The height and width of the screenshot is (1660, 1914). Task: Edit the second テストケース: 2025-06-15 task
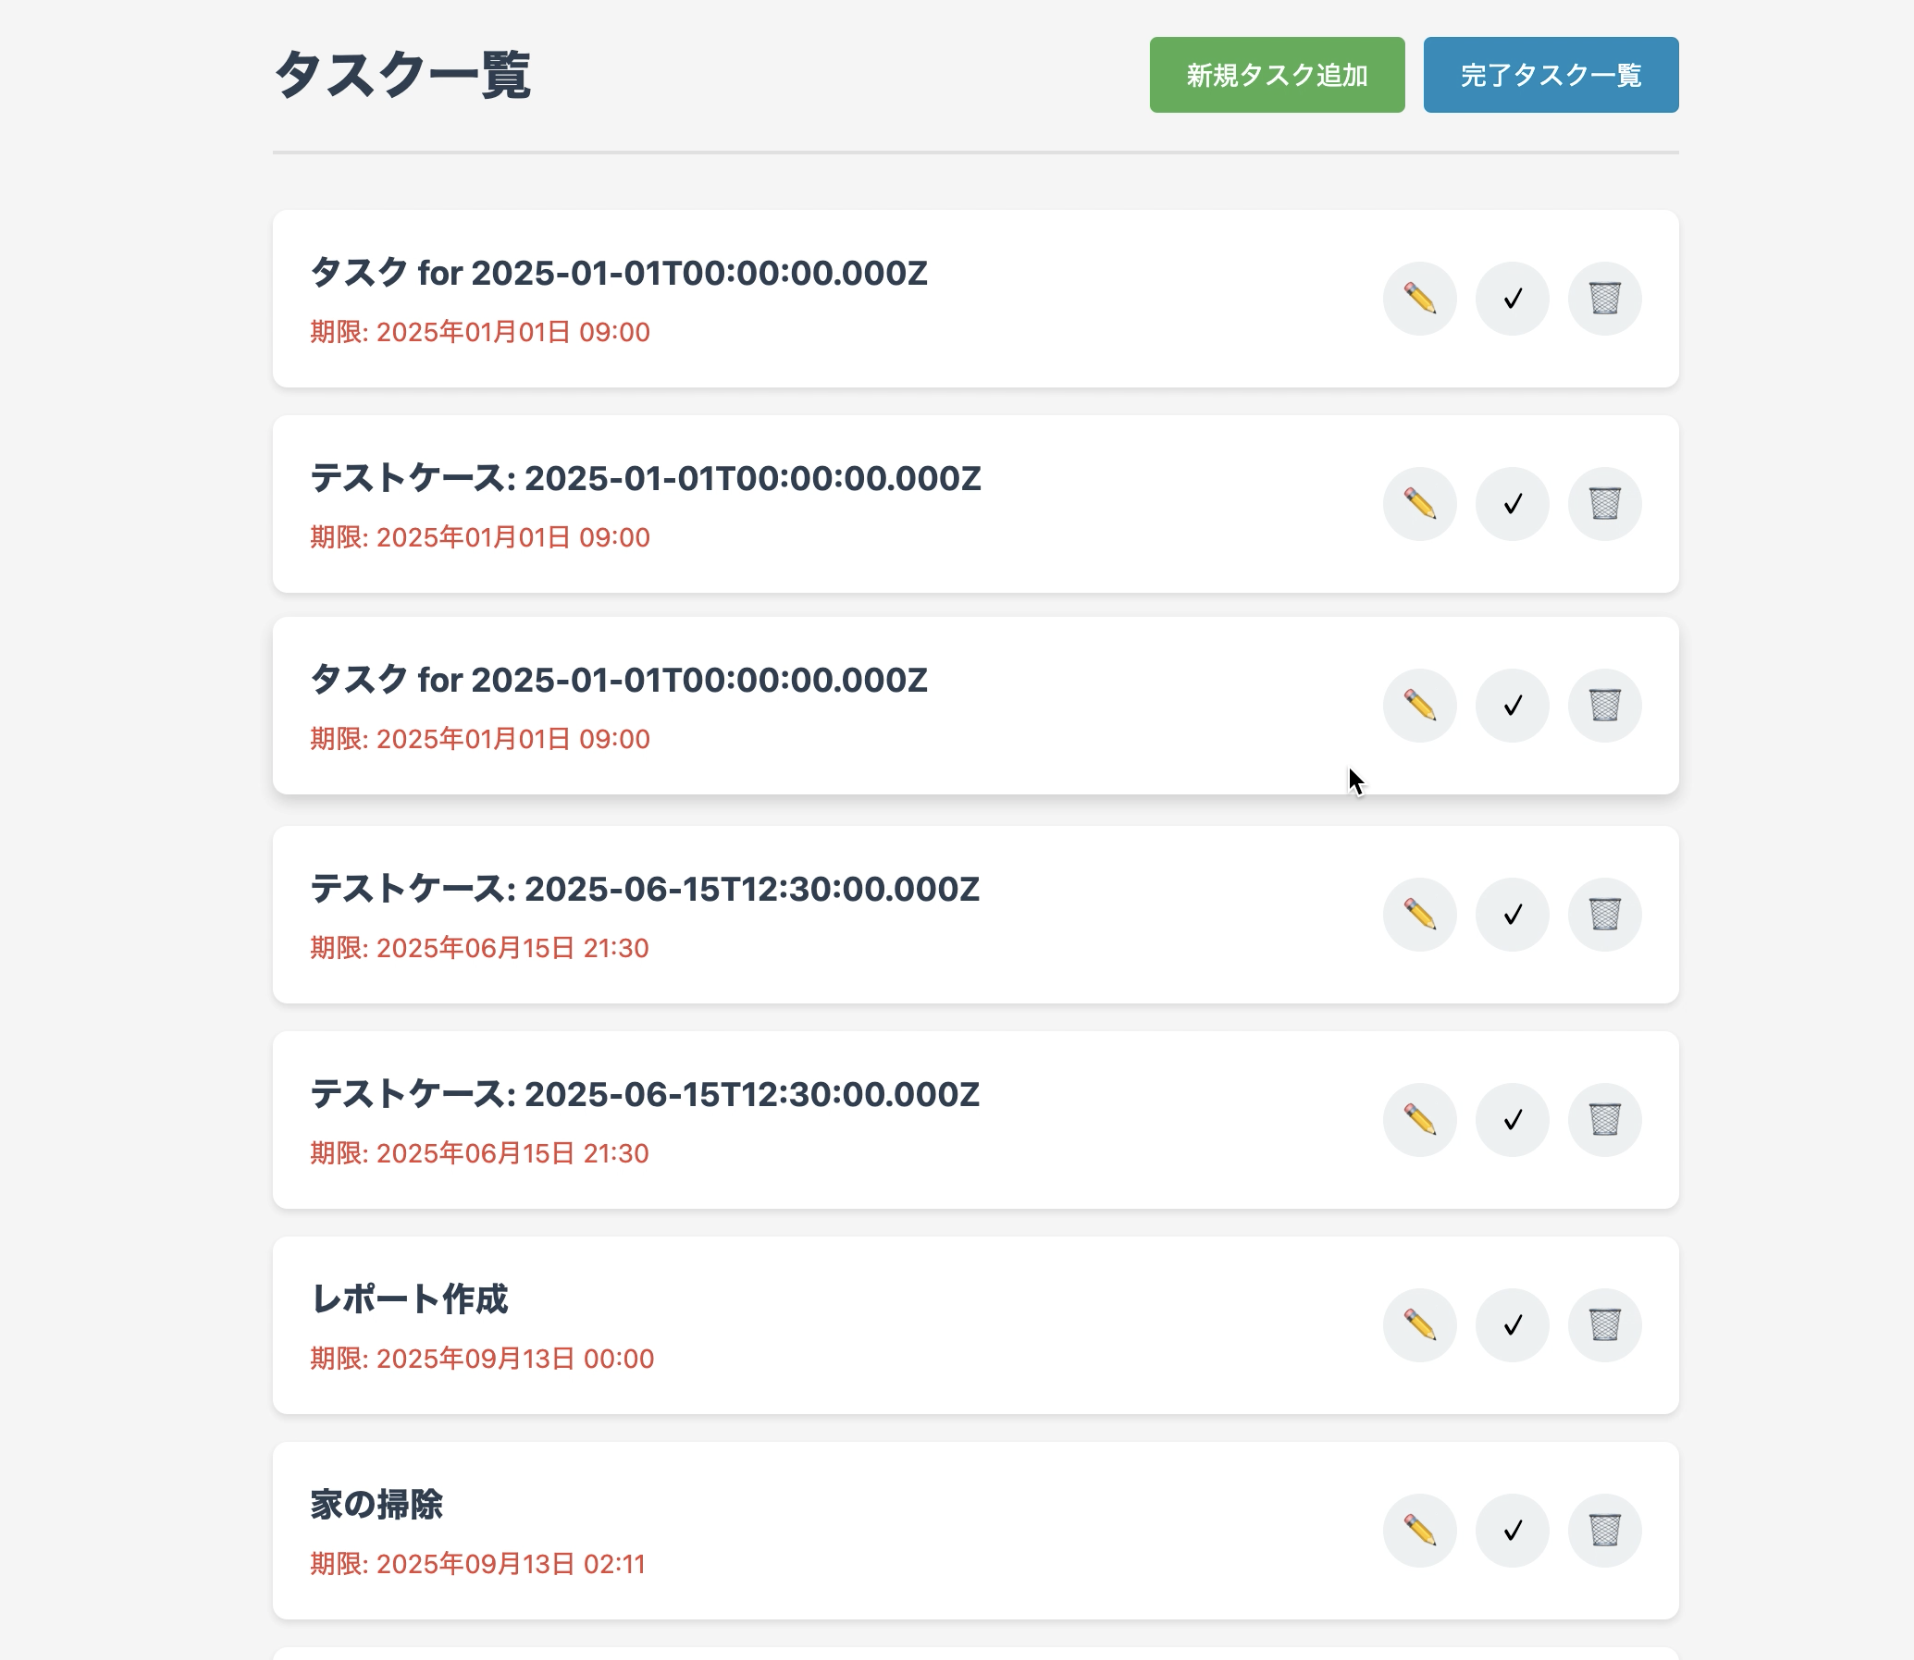click(1419, 1120)
